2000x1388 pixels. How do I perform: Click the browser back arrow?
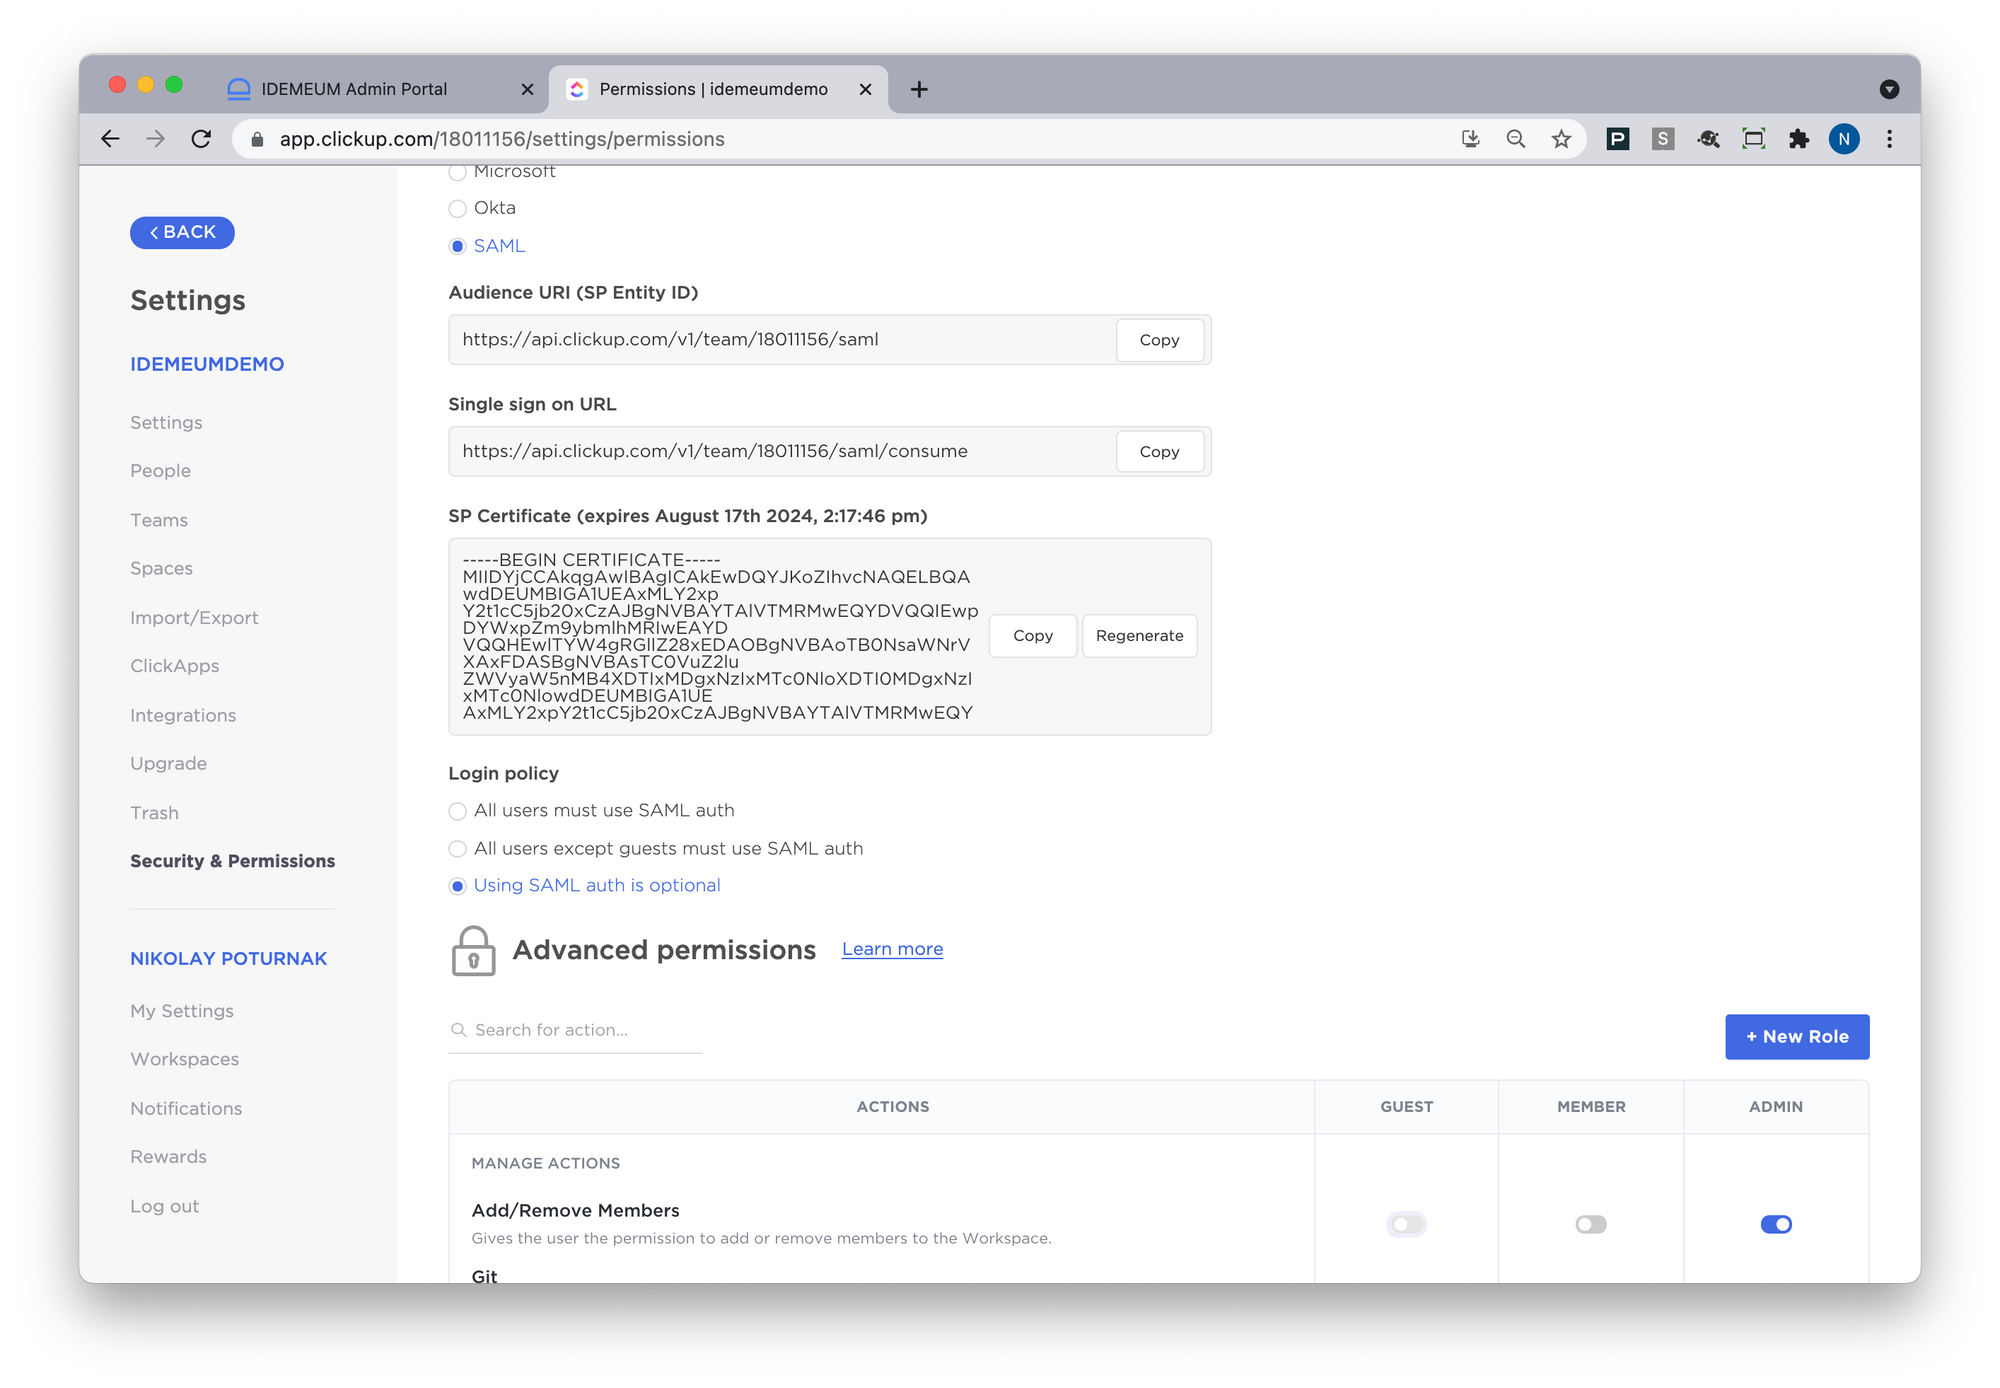pos(110,139)
